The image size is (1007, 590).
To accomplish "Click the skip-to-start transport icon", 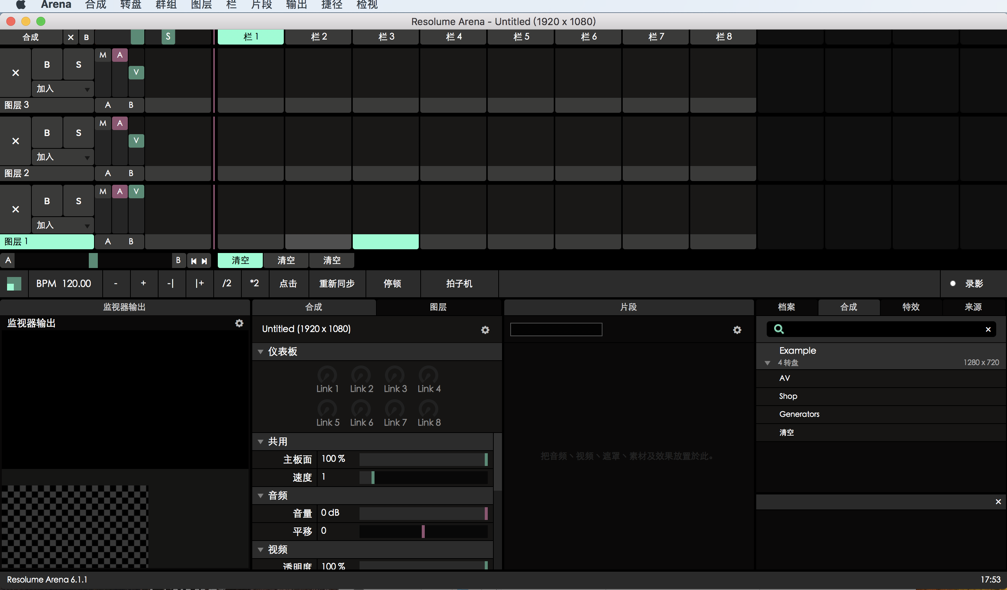I will click(192, 260).
